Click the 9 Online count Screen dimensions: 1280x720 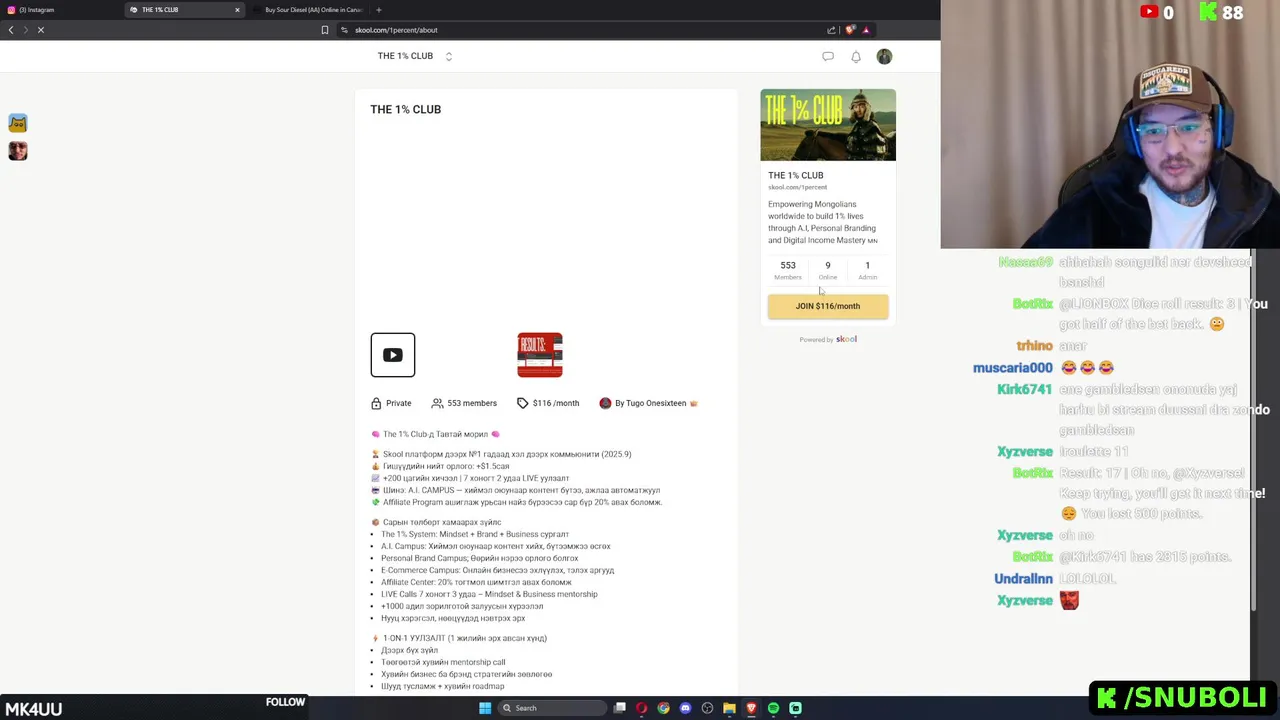(828, 270)
